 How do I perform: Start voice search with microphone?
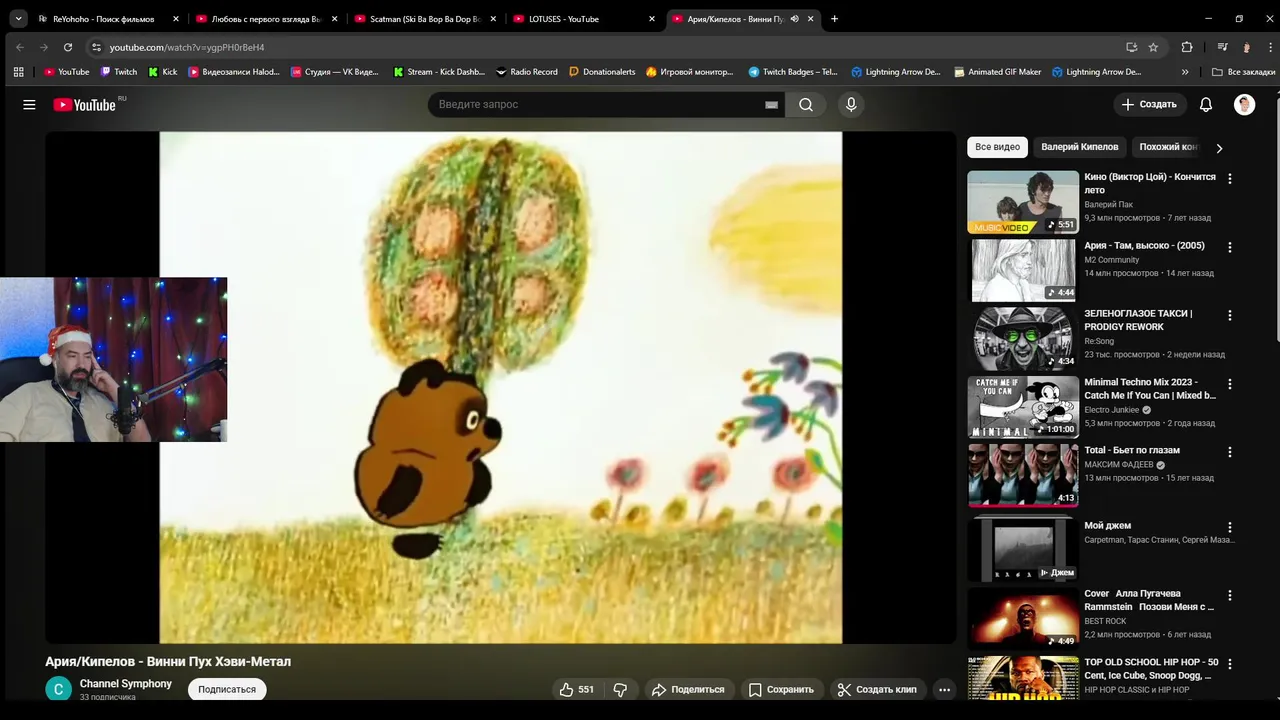pyautogui.click(x=851, y=104)
